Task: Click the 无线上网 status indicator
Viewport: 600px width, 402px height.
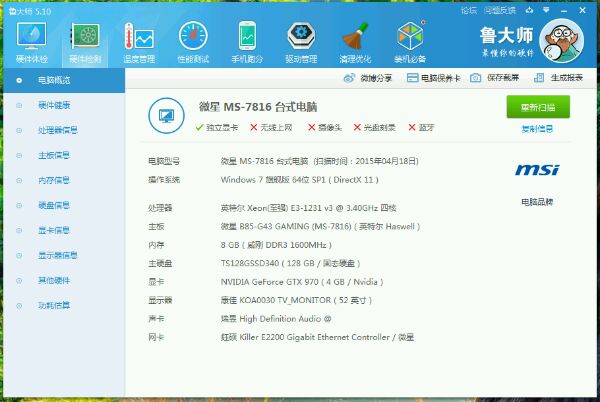Action: pyautogui.click(x=271, y=127)
